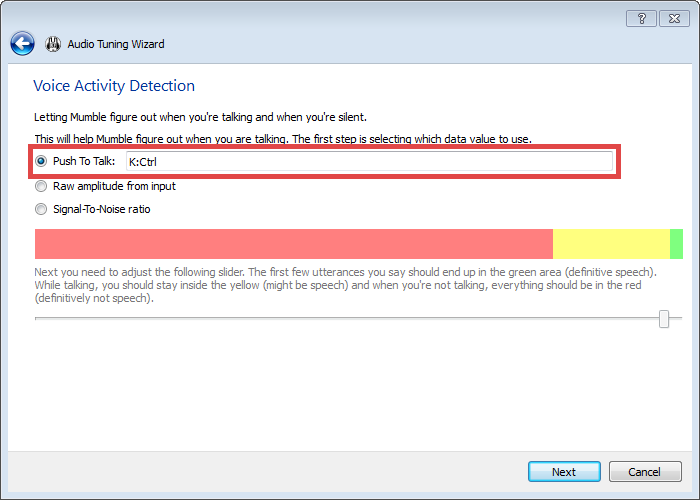Select the Push To Talk radio button
The width and height of the screenshot is (700, 500).
41,161
